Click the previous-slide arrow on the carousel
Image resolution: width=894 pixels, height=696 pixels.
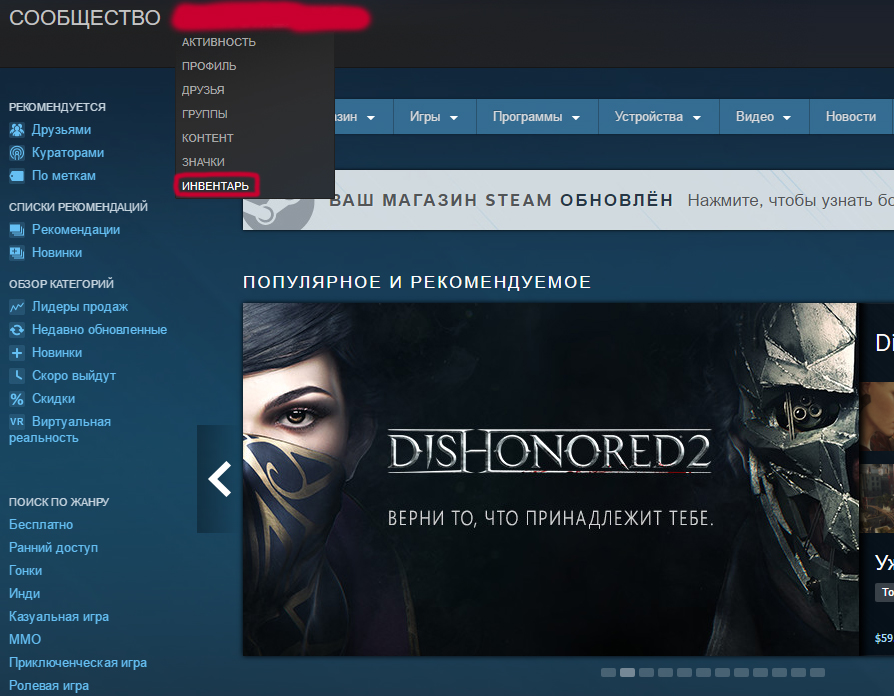(220, 479)
